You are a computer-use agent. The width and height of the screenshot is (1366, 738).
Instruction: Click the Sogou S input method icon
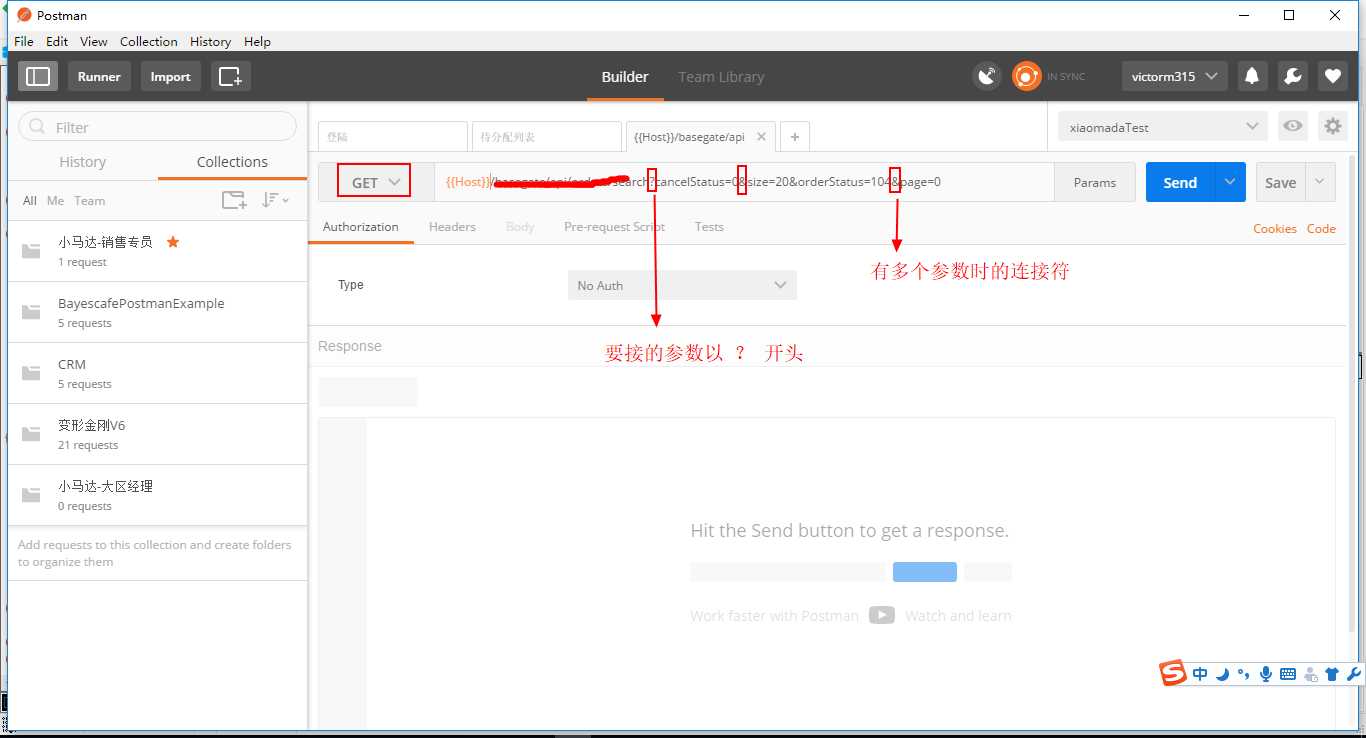click(1173, 673)
